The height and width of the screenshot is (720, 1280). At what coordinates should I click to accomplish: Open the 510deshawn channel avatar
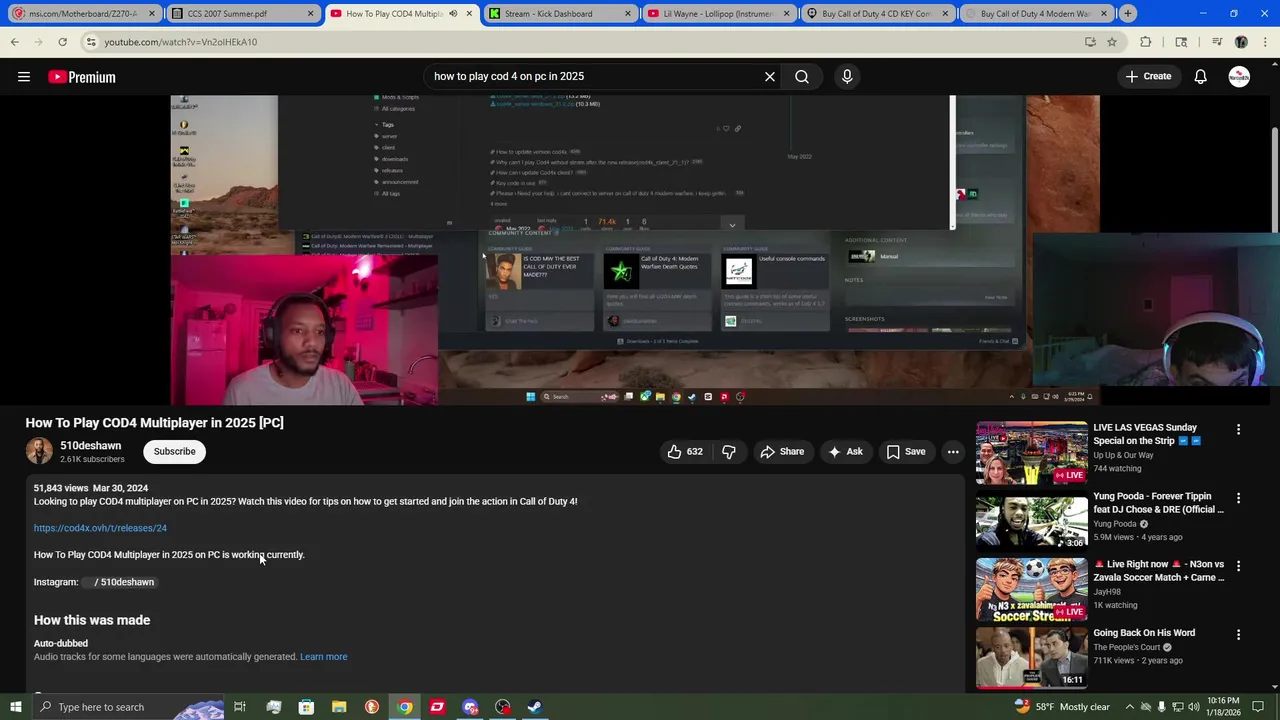[x=39, y=452]
